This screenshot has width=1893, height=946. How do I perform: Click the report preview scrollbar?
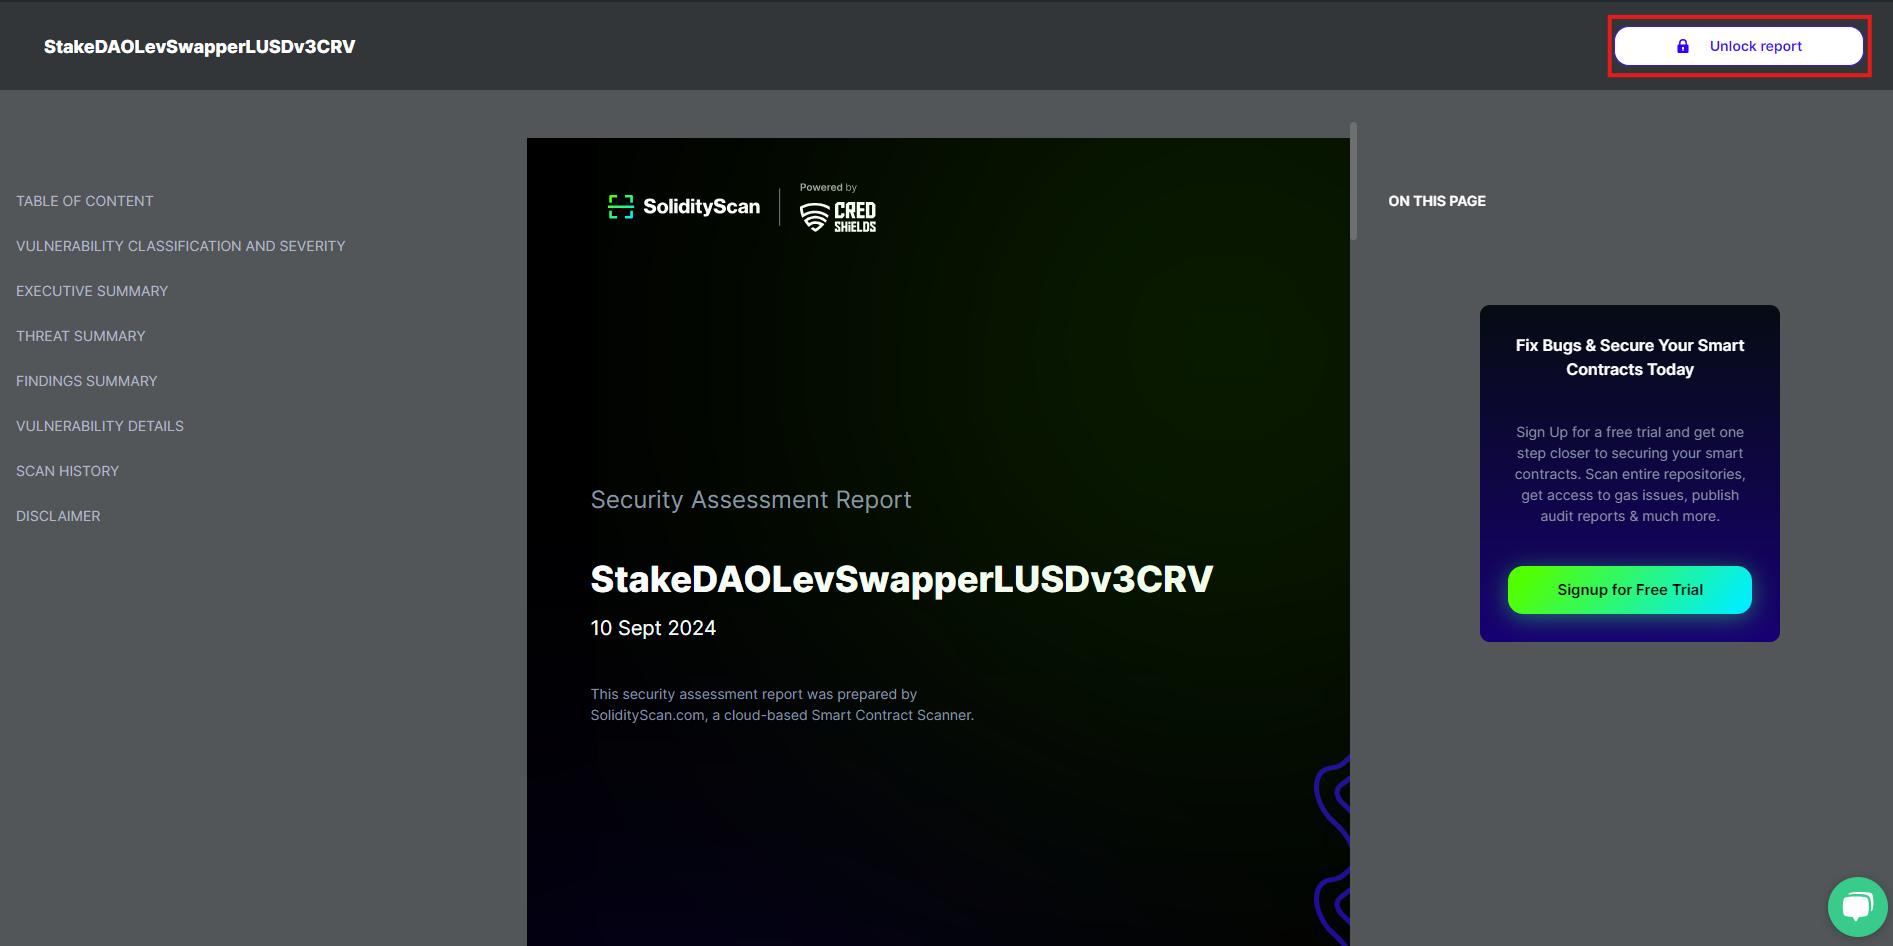(1353, 182)
